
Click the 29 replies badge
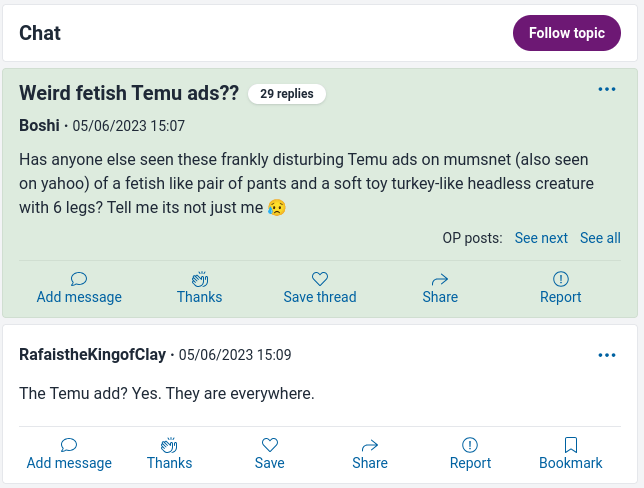pyautogui.click(x=286, y=94)
